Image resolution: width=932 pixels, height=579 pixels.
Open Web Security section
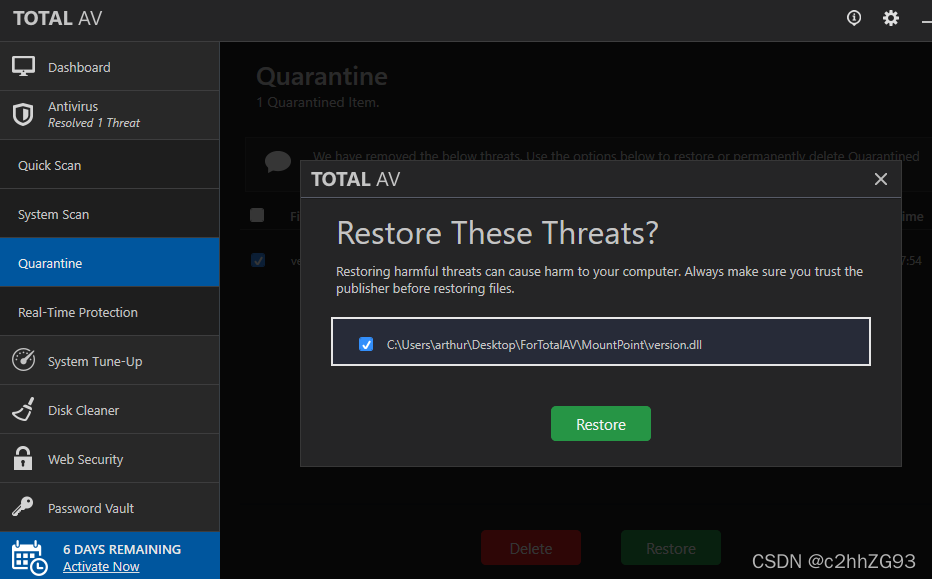[109, 458]
